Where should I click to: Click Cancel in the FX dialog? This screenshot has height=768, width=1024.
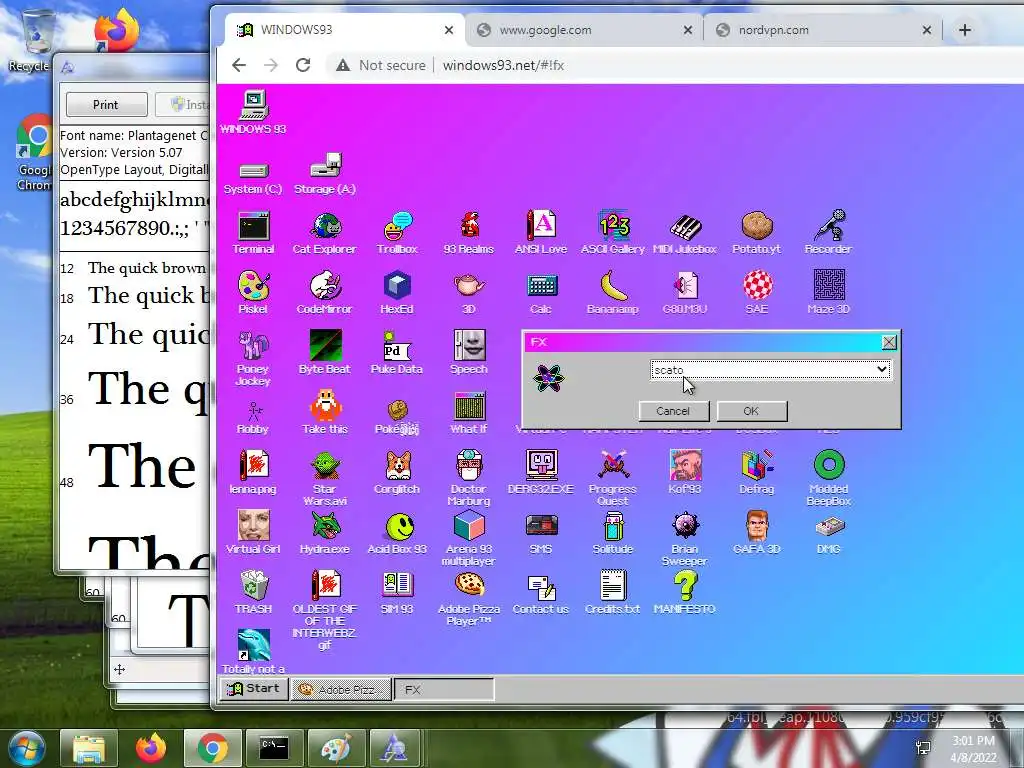pos(673,411)
